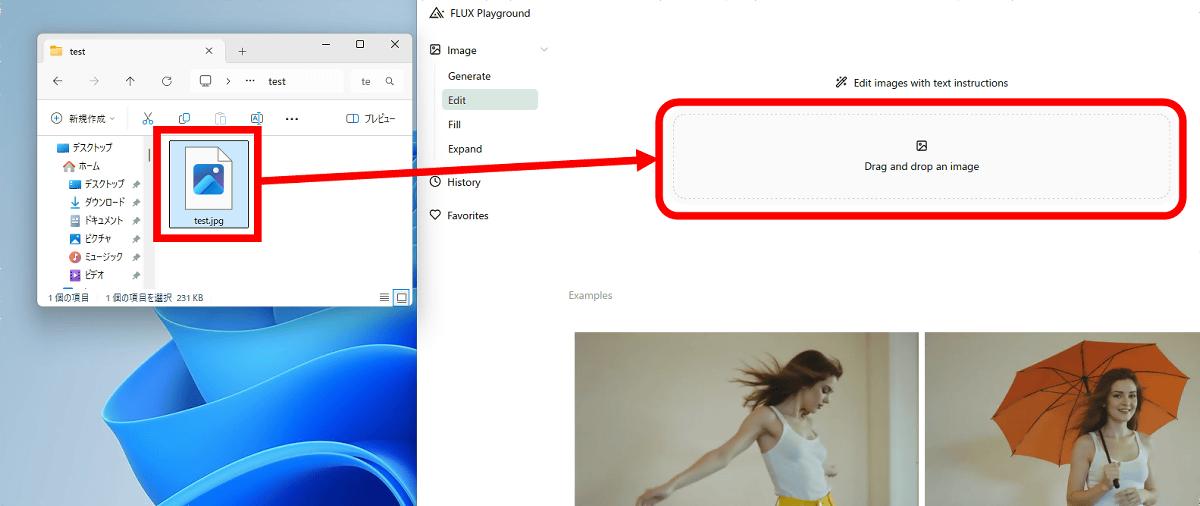Click the Explorer search box
Screen dimensions: 1200x506
click(x=379, y=81)
